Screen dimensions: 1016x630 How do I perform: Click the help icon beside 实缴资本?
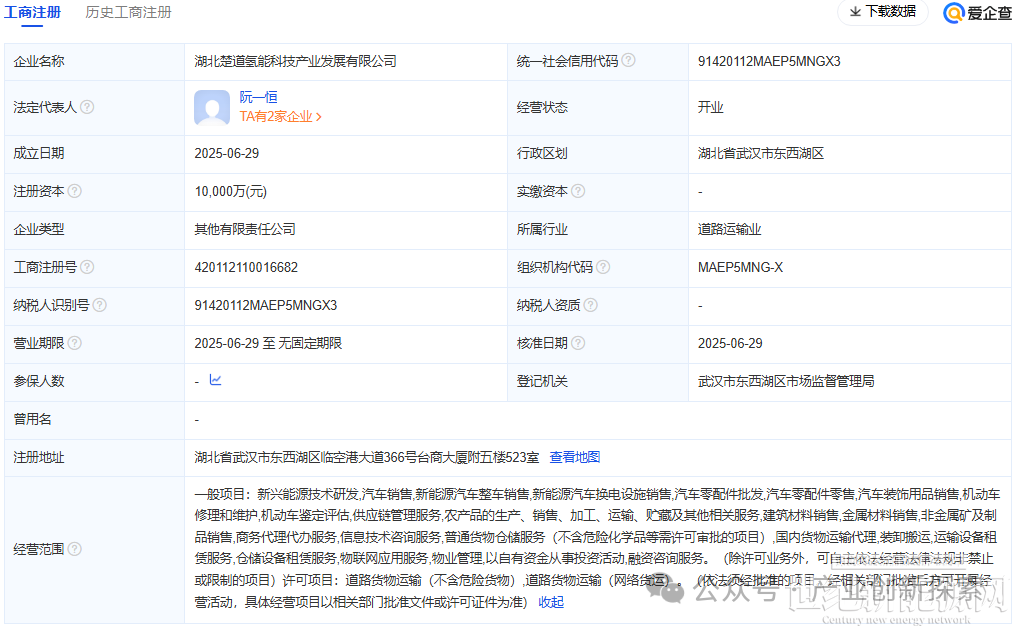(x=578, y=191)
